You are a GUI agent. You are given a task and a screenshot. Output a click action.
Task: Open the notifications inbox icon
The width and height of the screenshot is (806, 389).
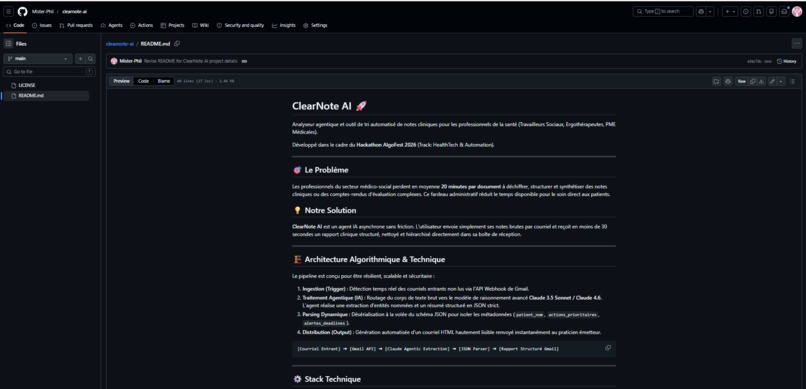[x=784, y=11]
